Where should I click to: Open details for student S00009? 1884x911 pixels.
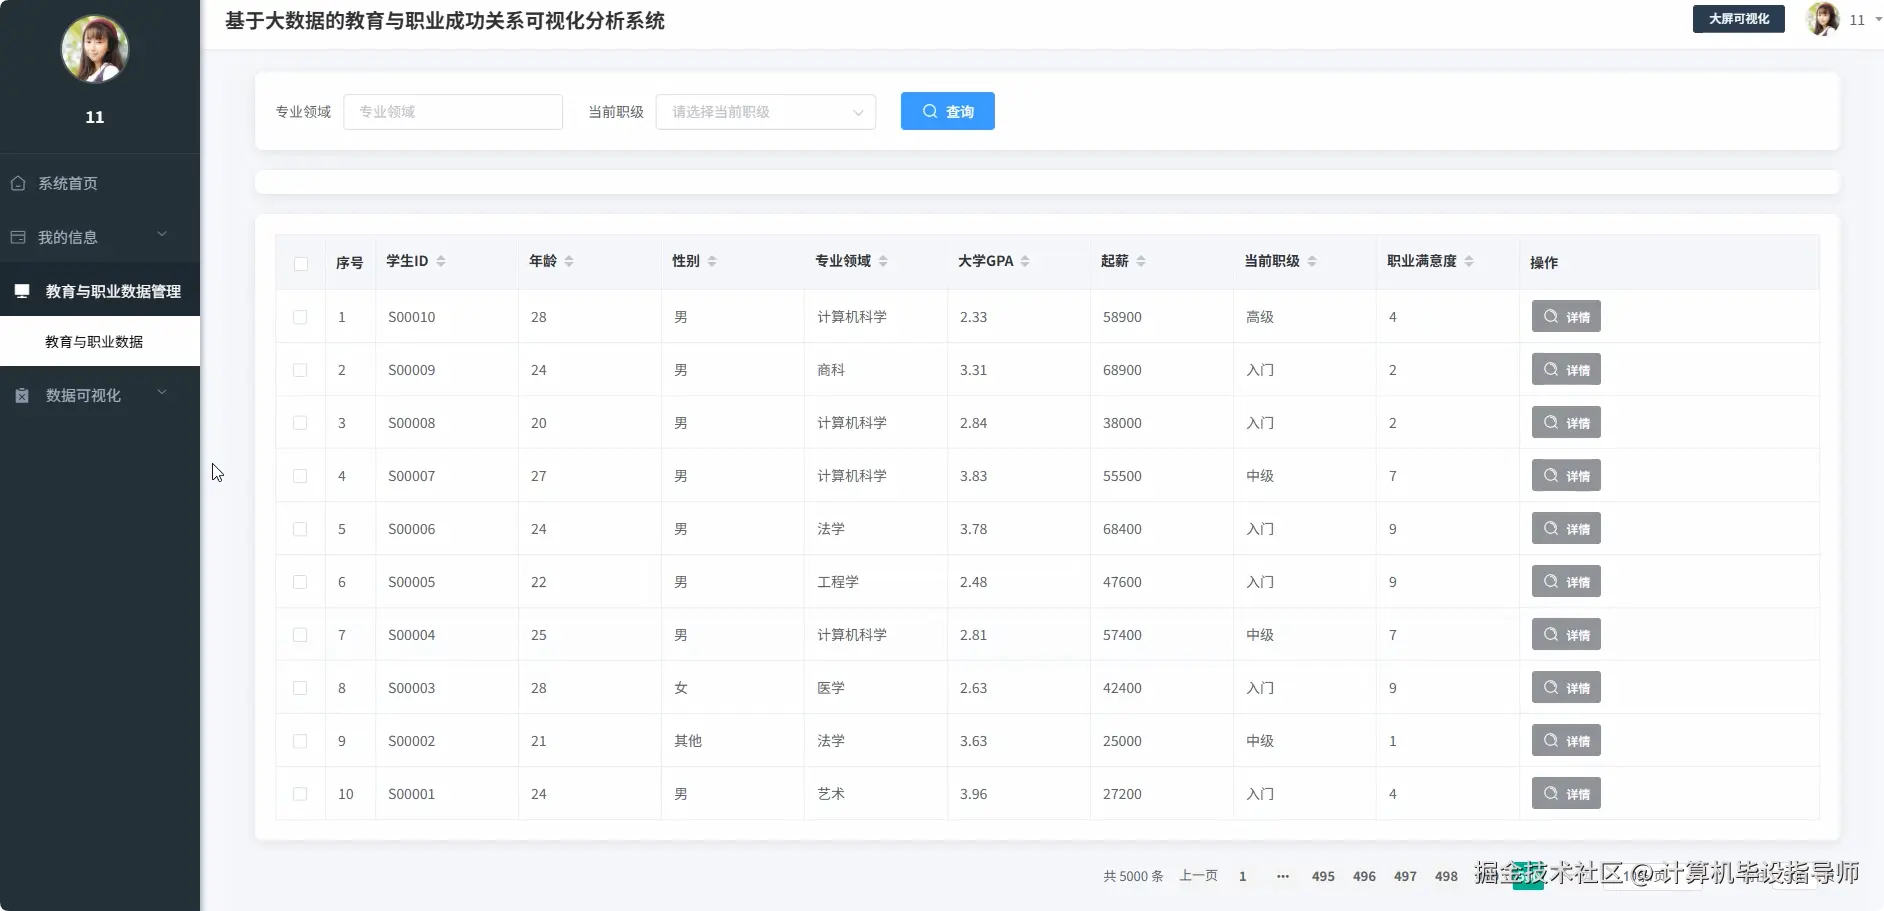point(1566,370)
